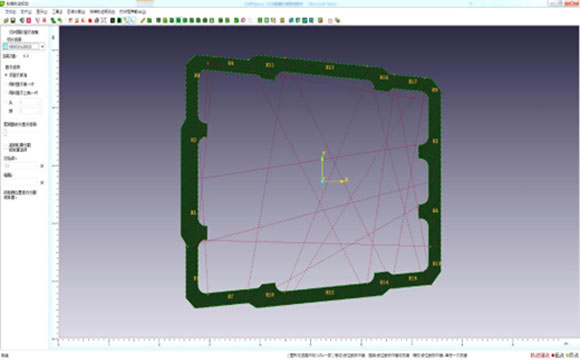Click the floppy-disk save icon in toolbar
Screen dimensions: 580x360
click(13, 20)
